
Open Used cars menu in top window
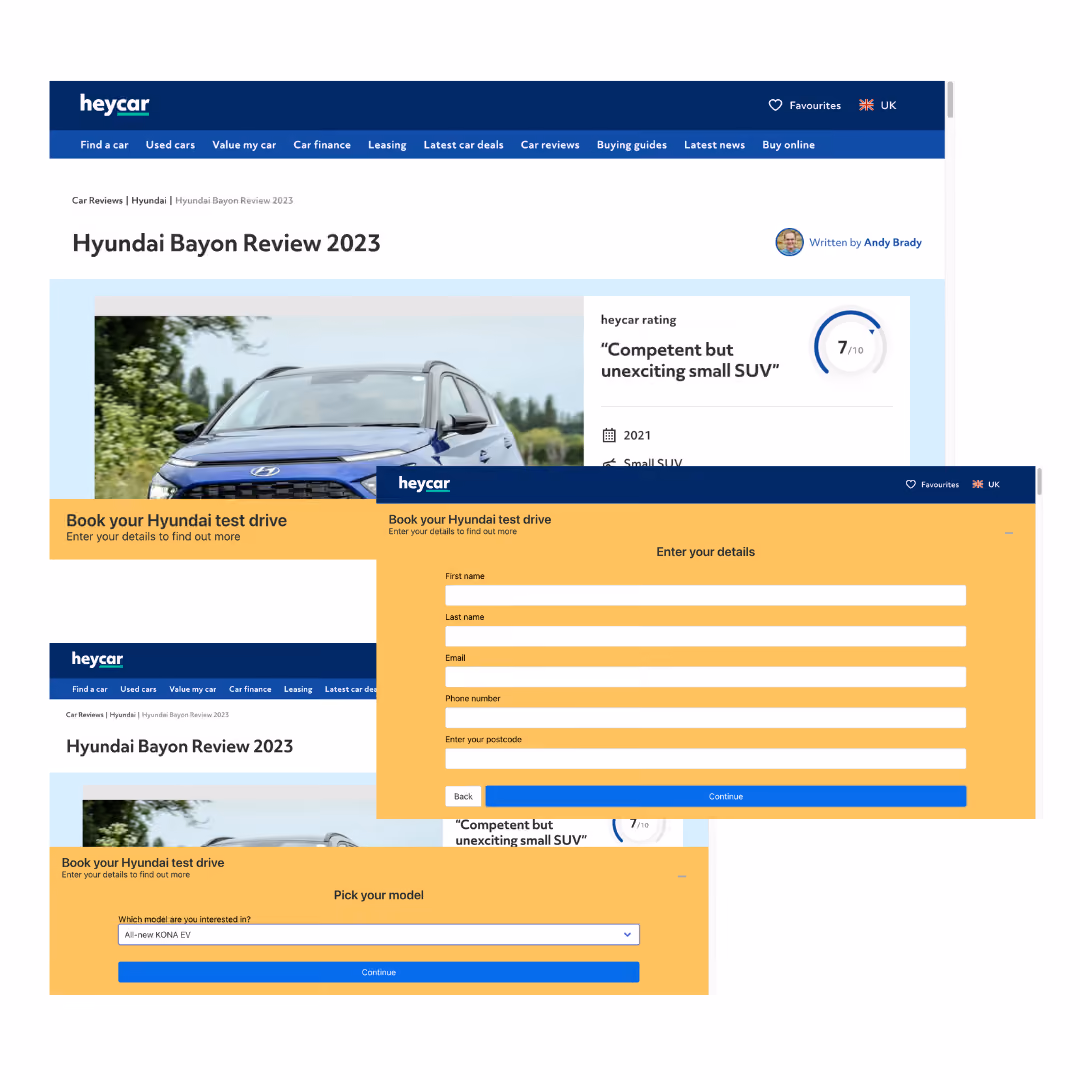pyautogui.click(x=170, y=145)
